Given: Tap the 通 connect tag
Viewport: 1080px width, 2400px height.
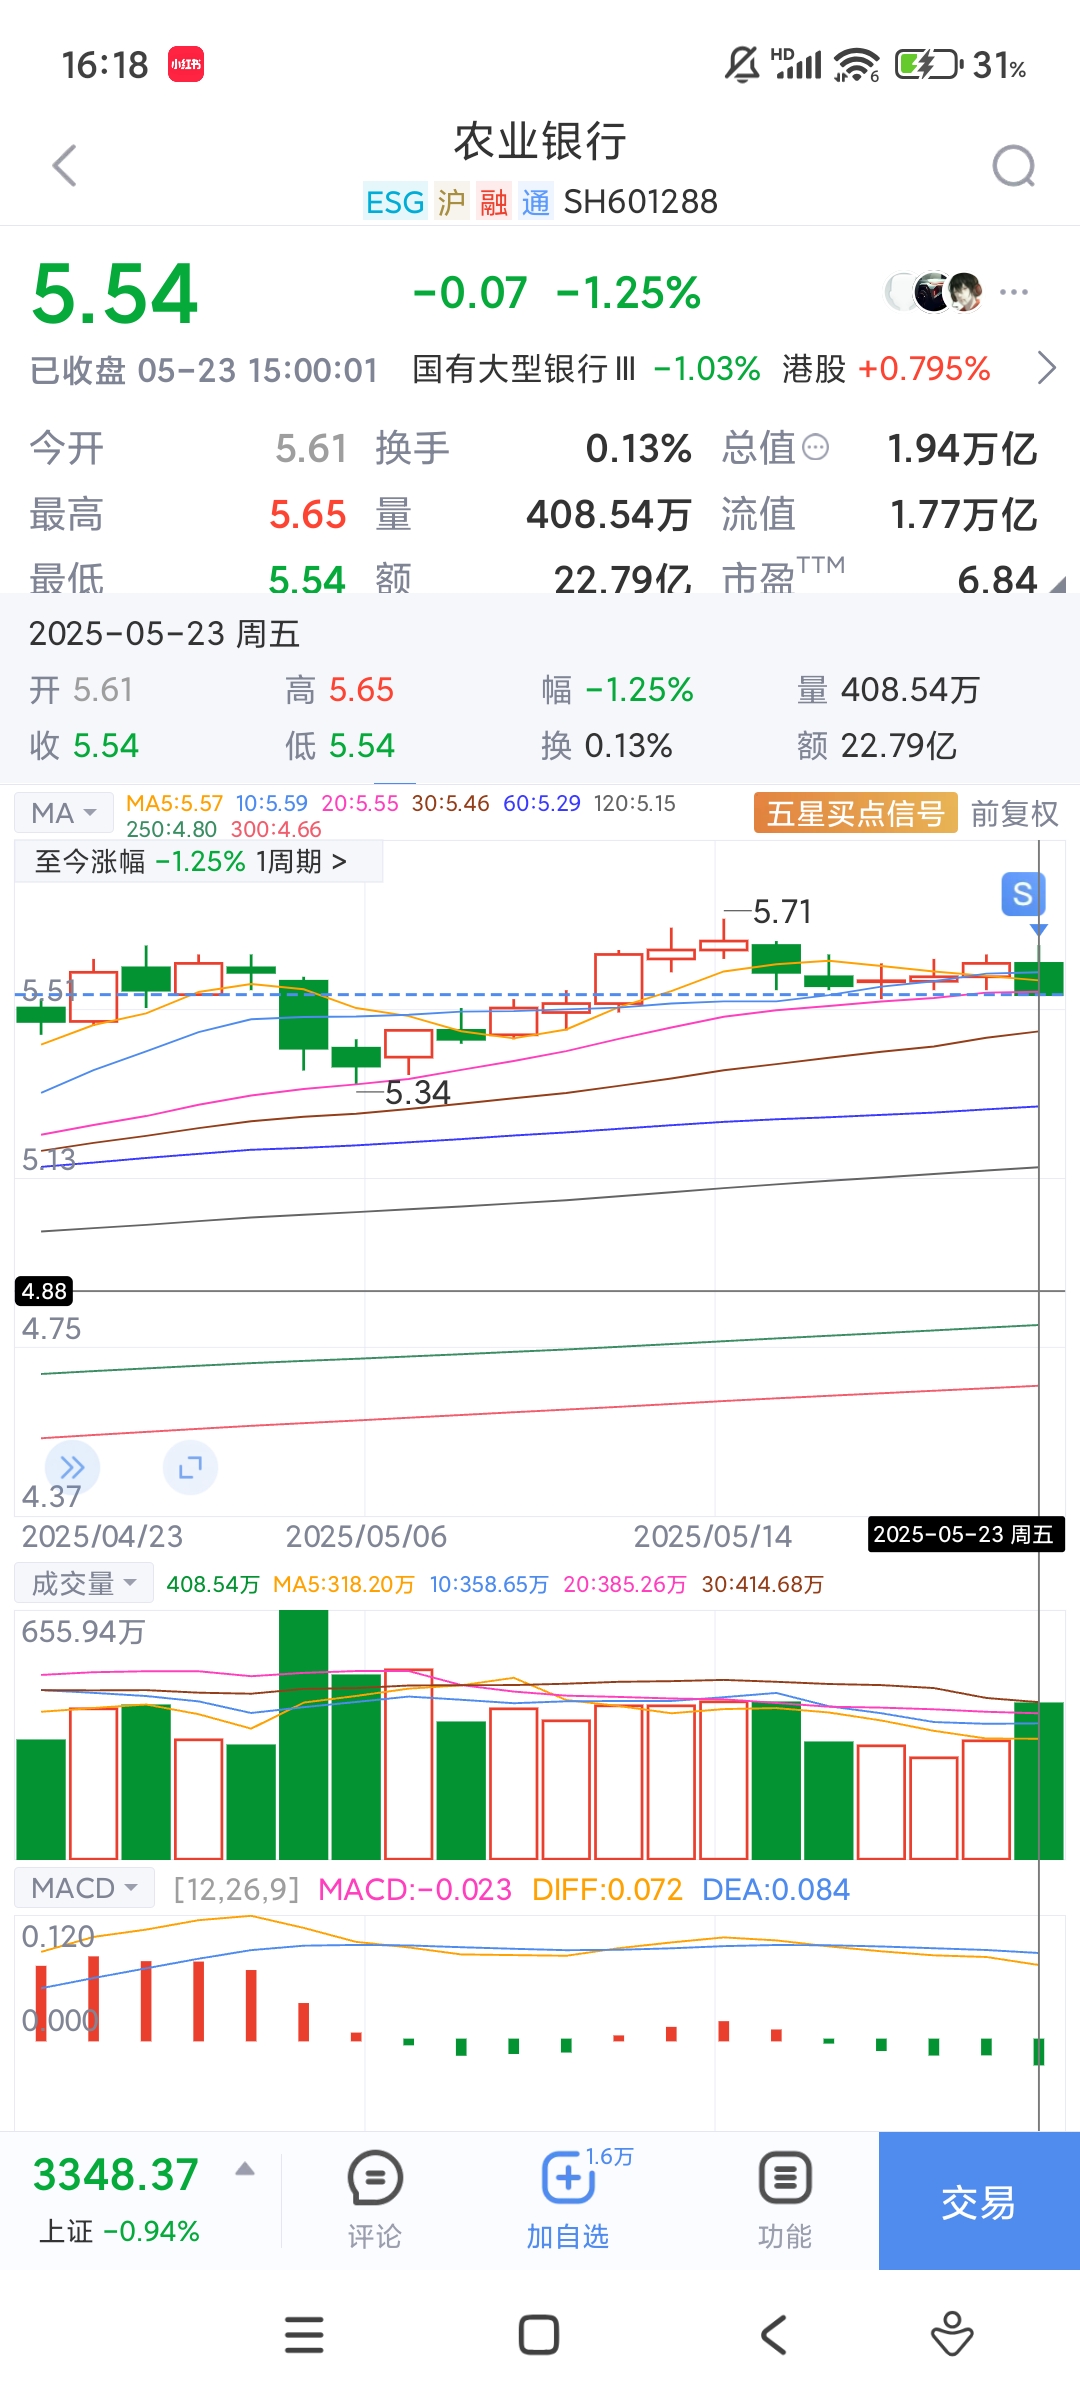Looking at the screenshot, I should point(535,202).
